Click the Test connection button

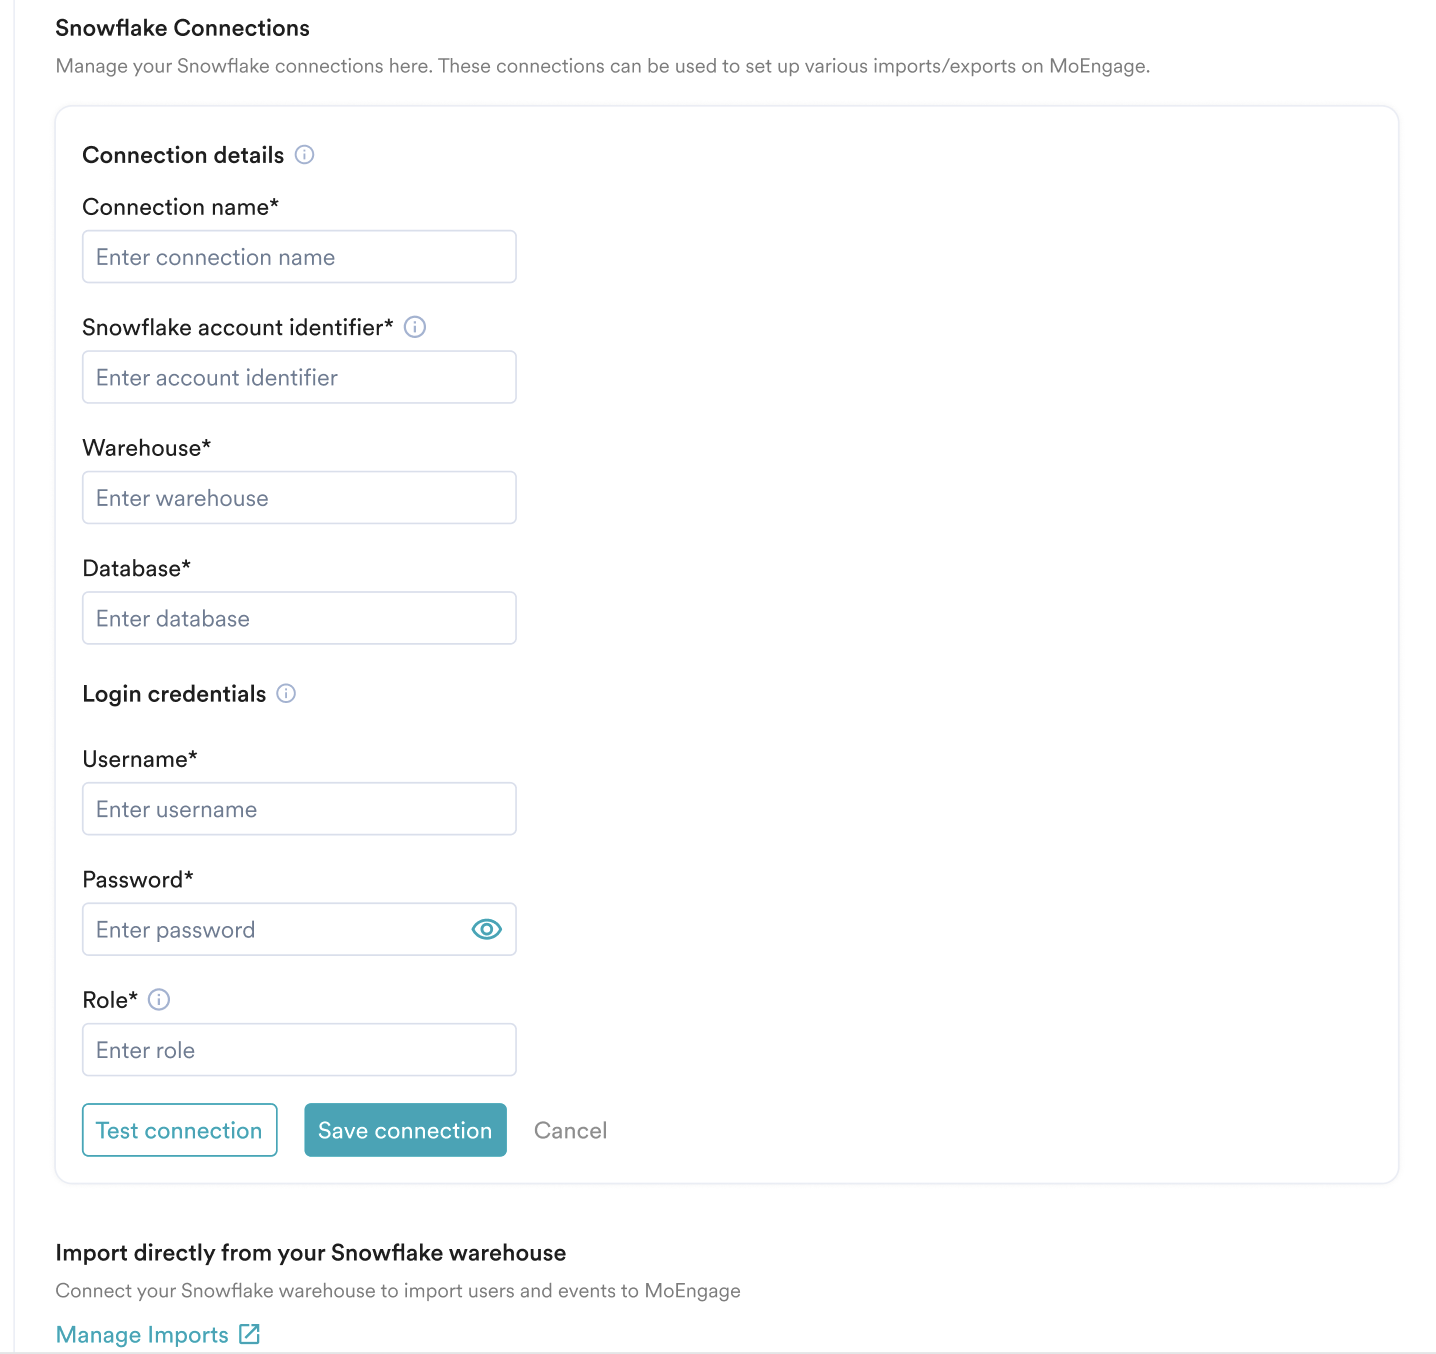tap(180, 1130)
